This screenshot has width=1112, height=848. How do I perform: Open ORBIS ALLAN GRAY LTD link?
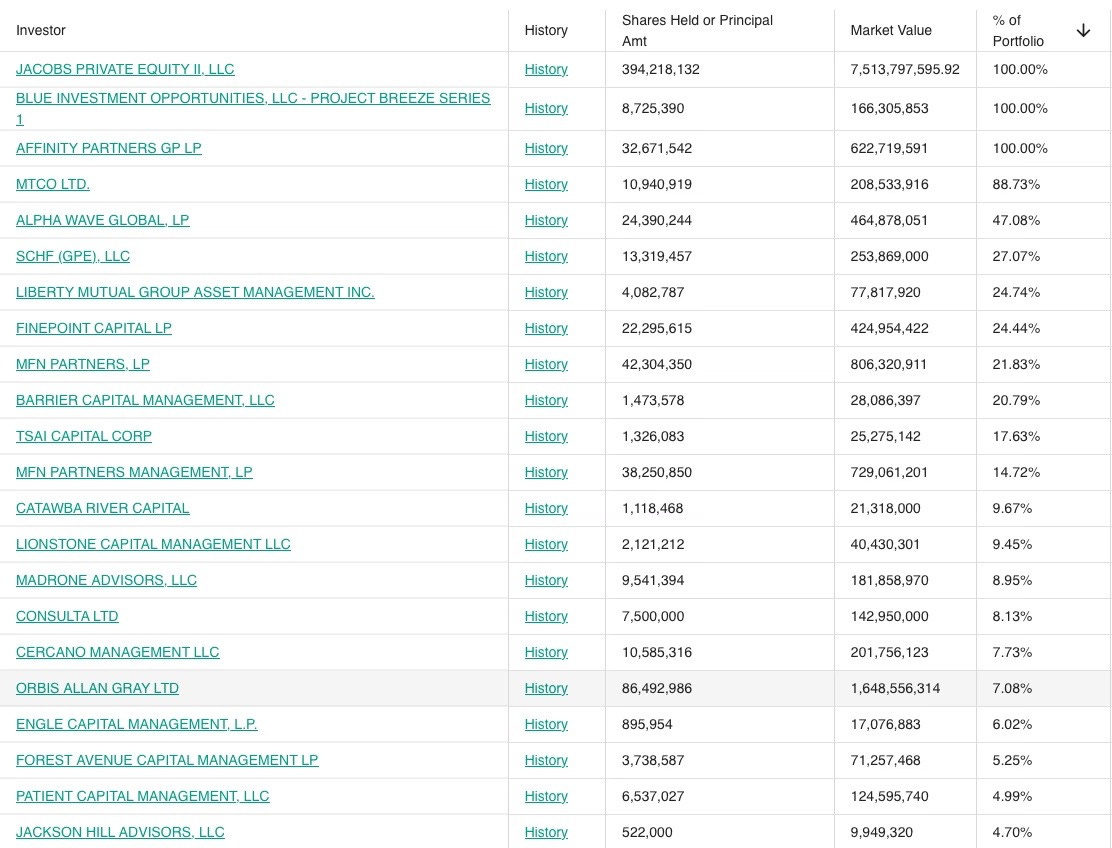coord(97,688)
